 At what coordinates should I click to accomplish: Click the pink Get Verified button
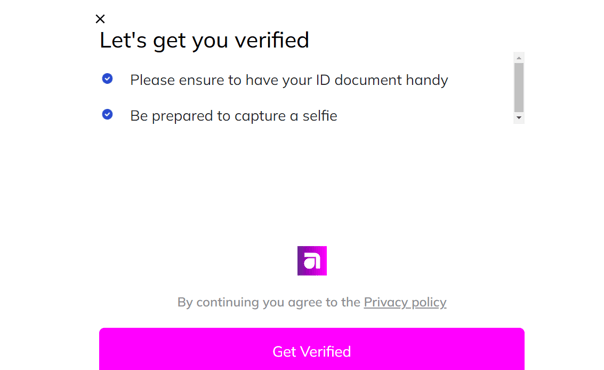point(312,349)
